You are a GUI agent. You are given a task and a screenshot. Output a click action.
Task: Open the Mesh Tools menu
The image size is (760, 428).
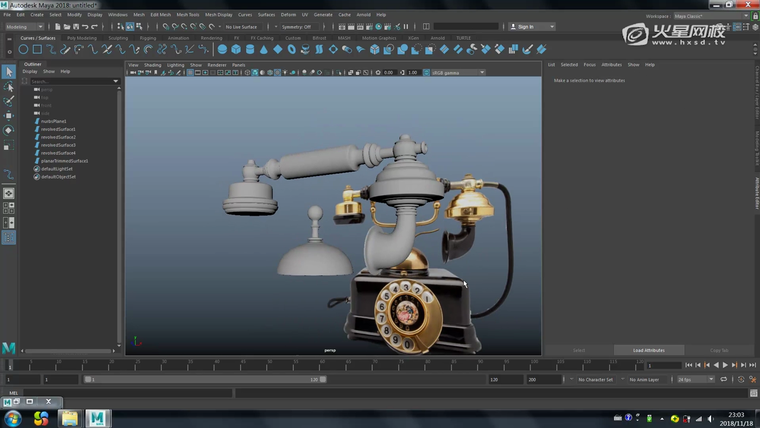click(188, 15)
